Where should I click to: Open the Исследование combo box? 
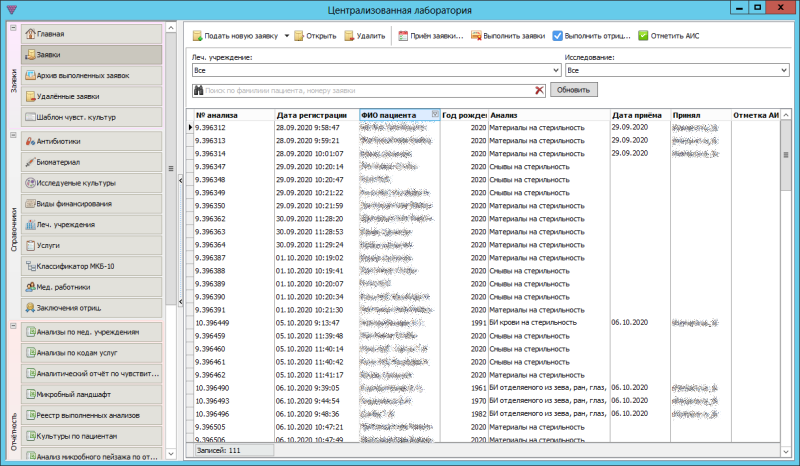click(x=783, y=71)
